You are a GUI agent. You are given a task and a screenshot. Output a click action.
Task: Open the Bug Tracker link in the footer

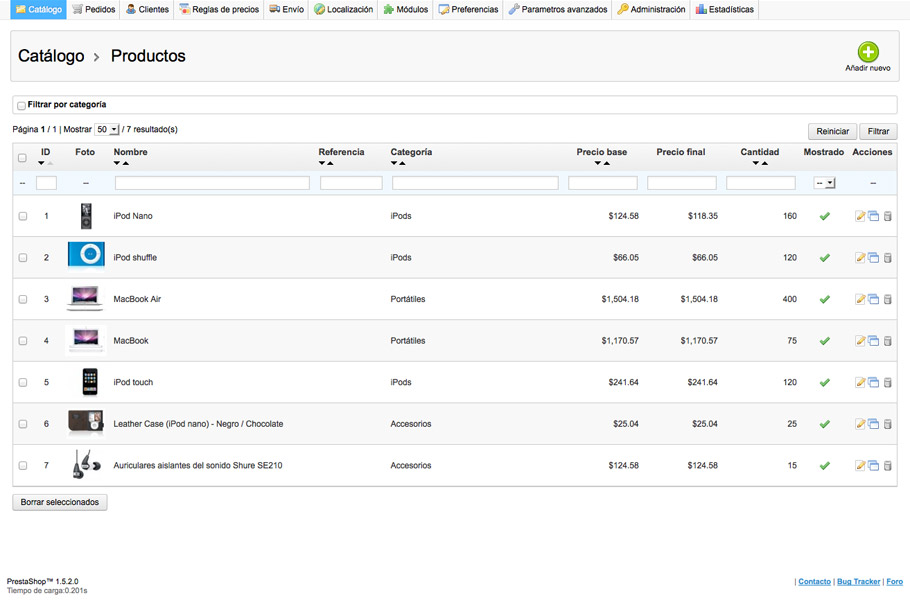pyautogui.click(x=858, y=581)
